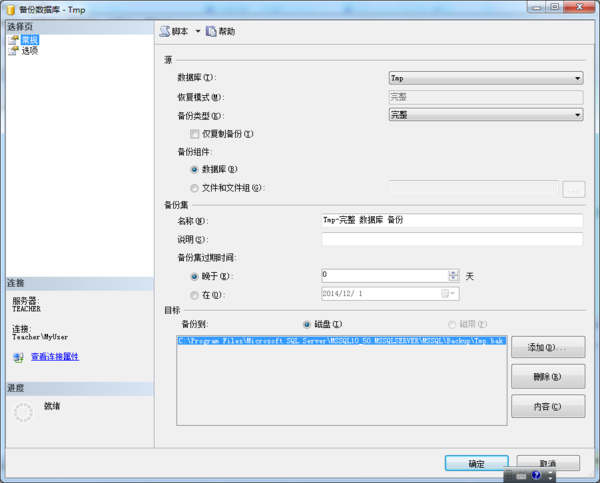600x483 pixels.
Task: Open the Help (帮助) toolbar icon
Action: [212, 32]
